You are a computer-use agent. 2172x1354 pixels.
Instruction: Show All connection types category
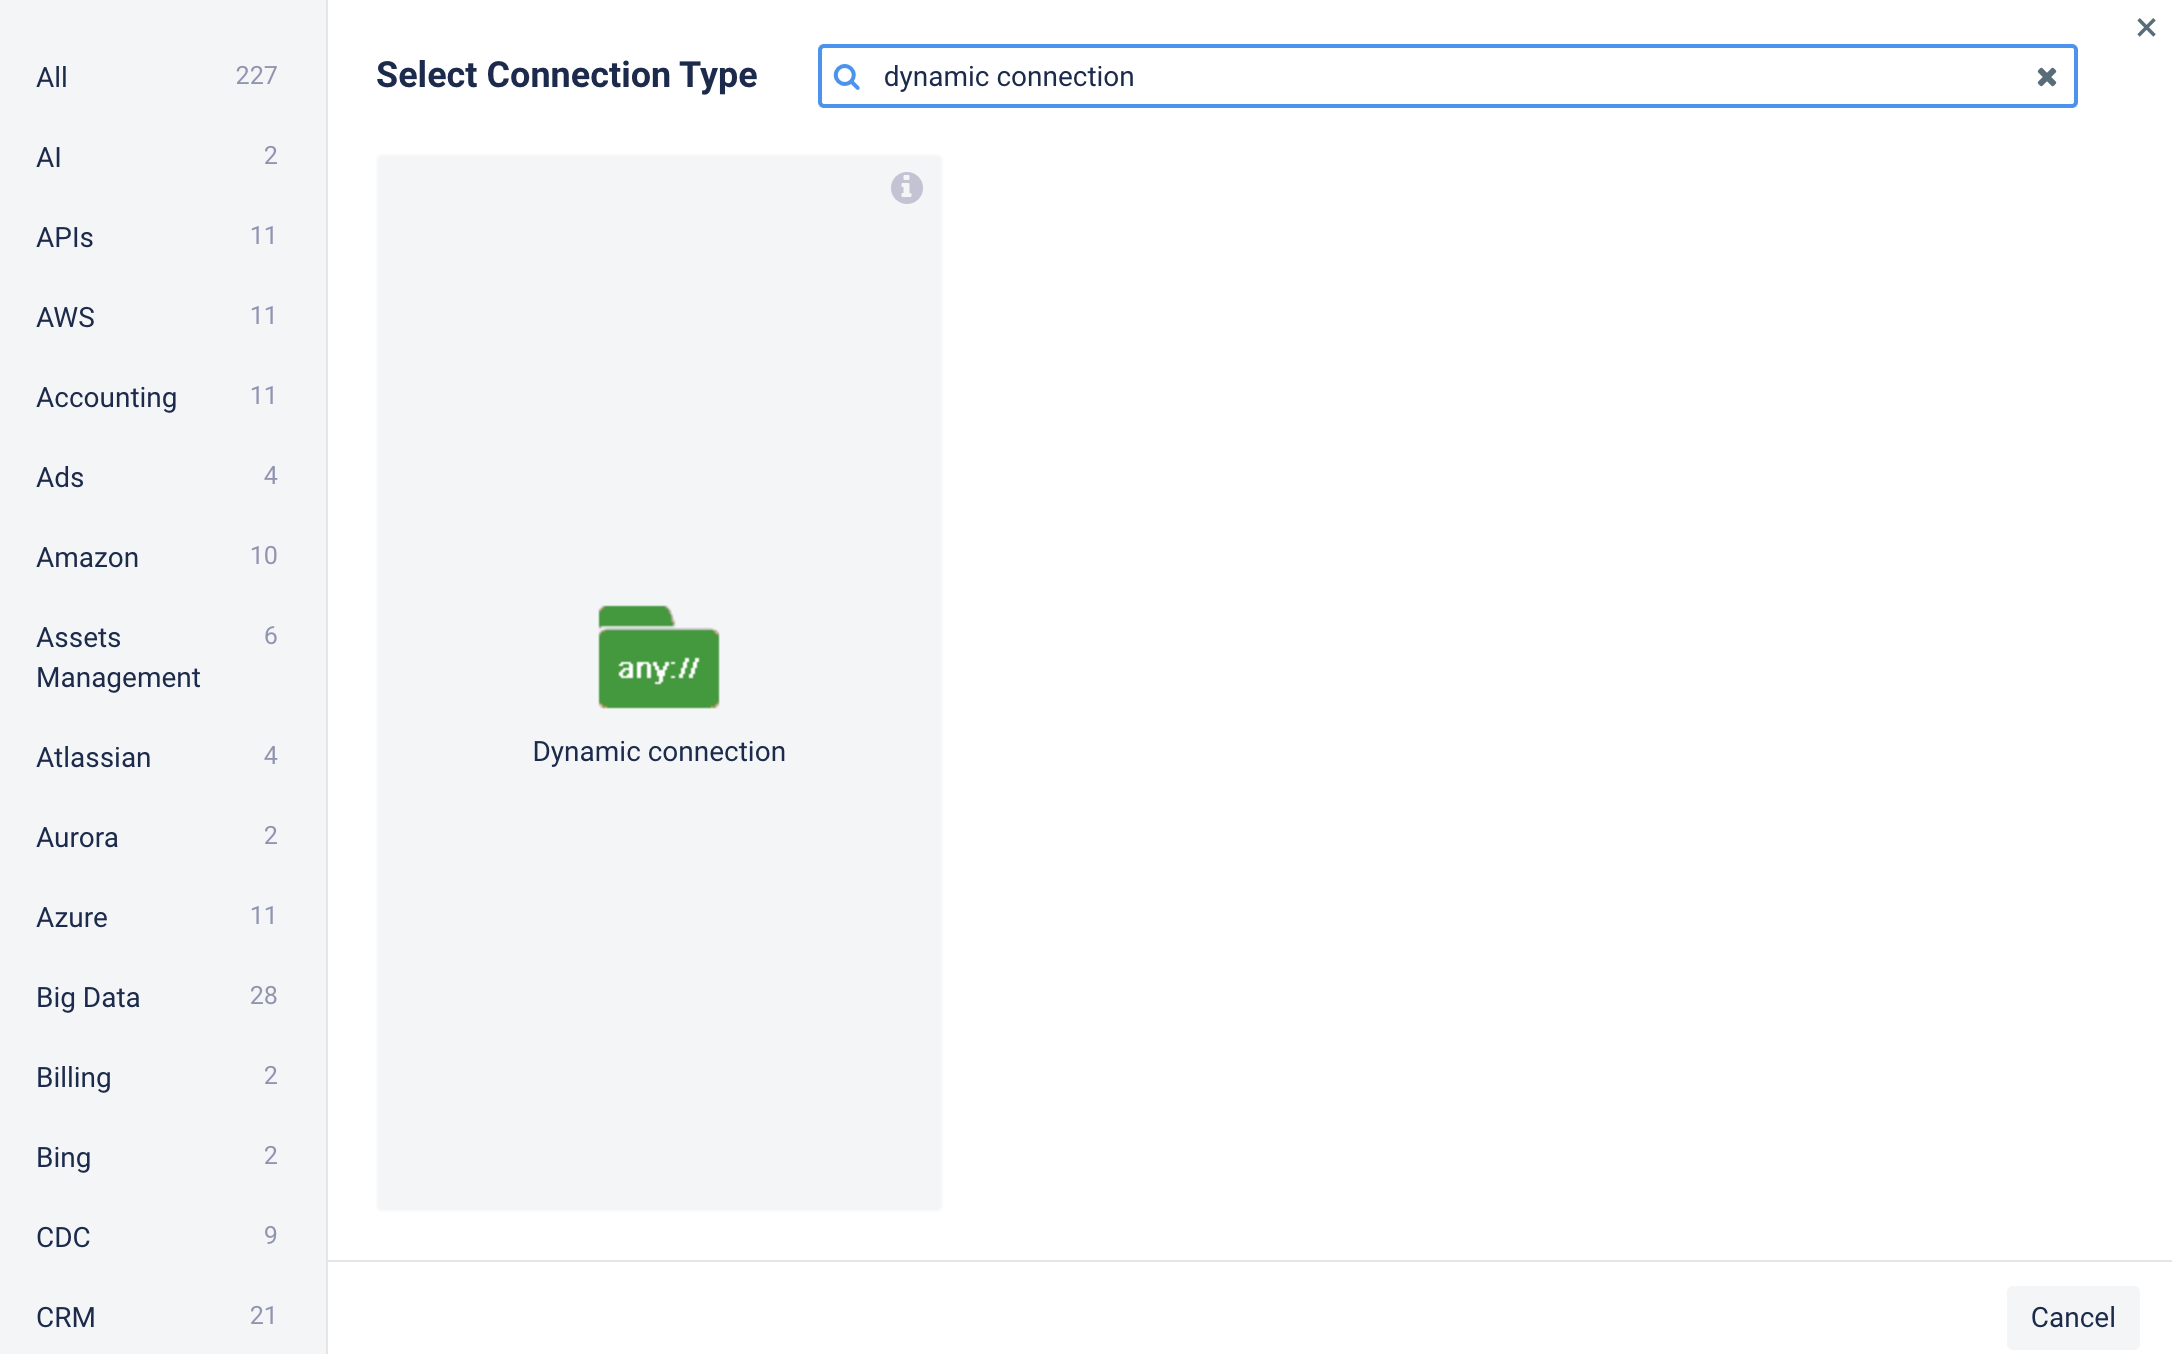click(x=157, y=77)
